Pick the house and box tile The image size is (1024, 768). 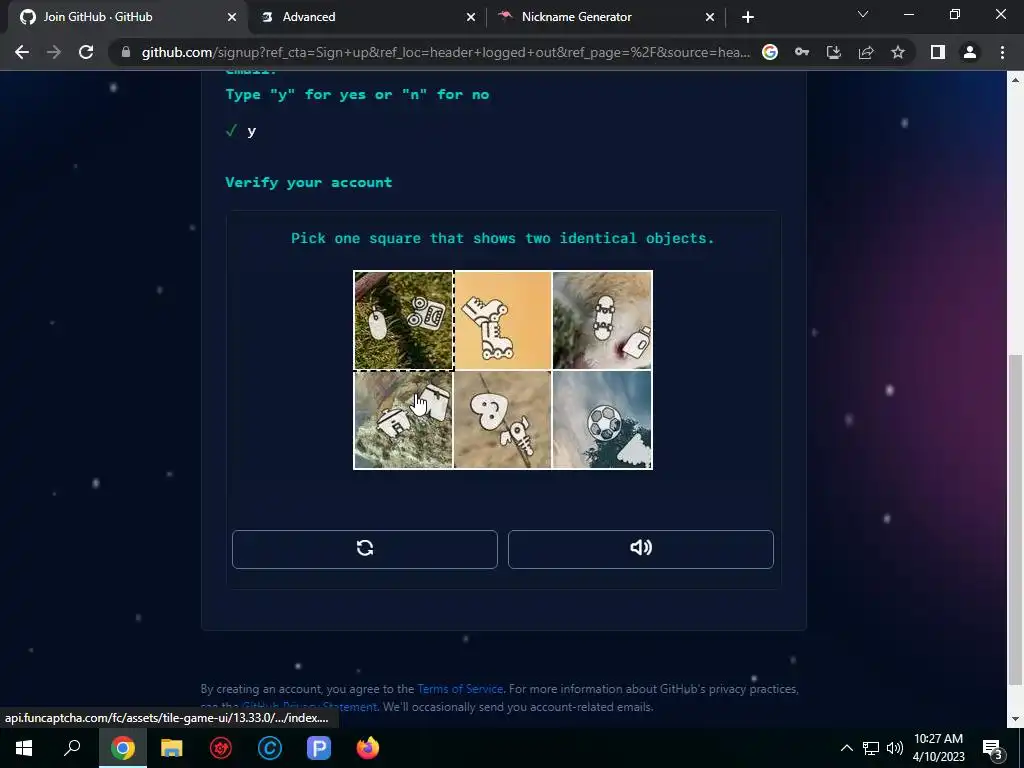(404, 419)
